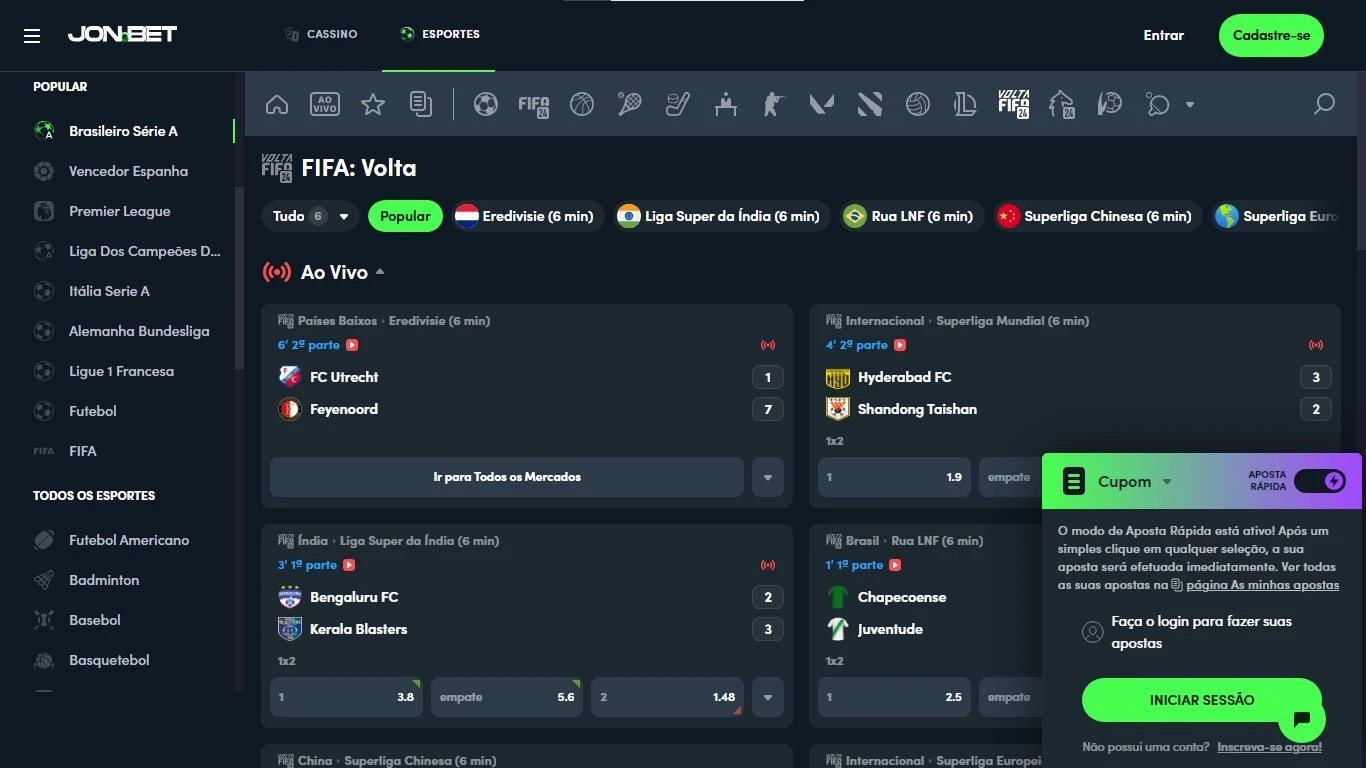This screenshot has height=768, width=1366.
Task: Select the tennis racket sport icon
Action: 630,104
